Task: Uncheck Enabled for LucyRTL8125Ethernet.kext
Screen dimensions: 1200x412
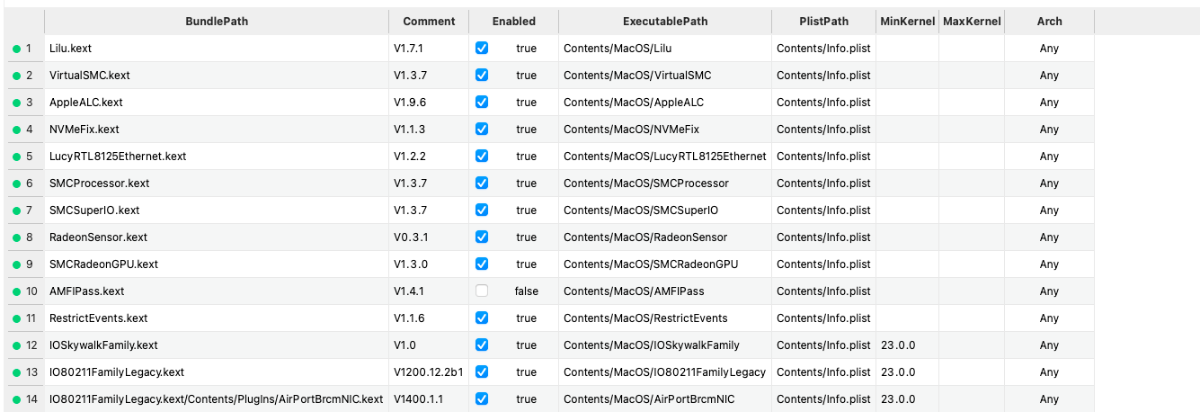Action: pos(482,156)
